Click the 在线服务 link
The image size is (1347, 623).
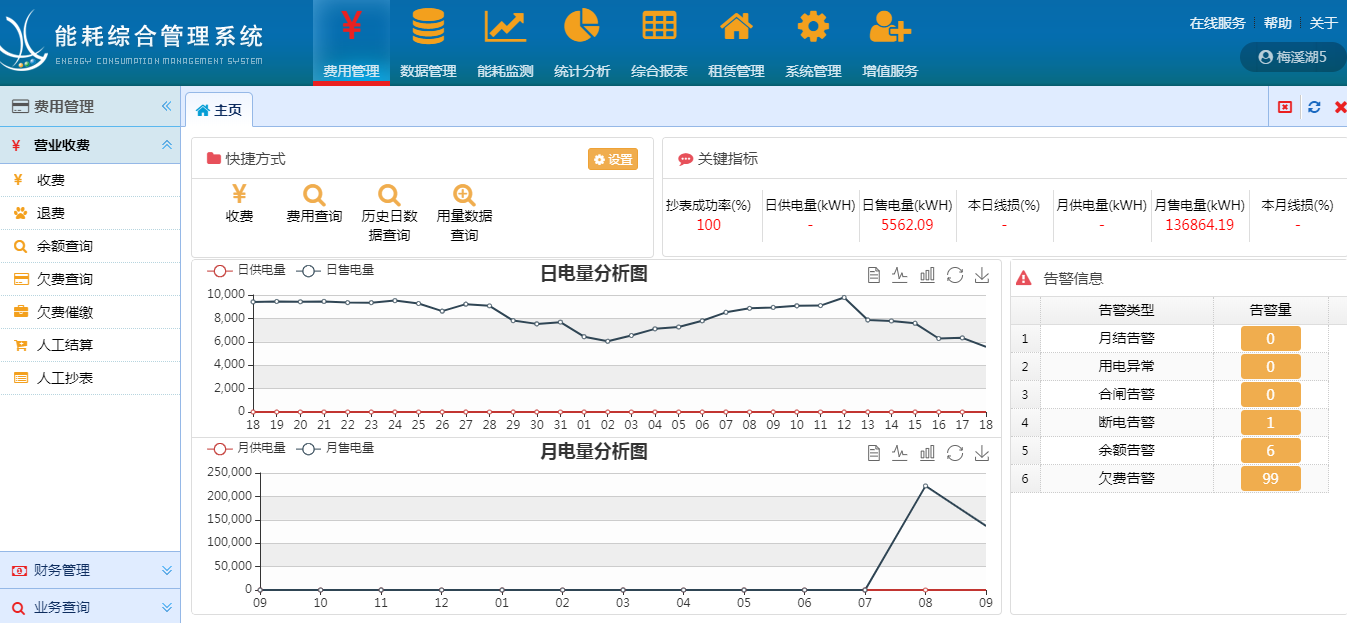[x=1217, y=23]
